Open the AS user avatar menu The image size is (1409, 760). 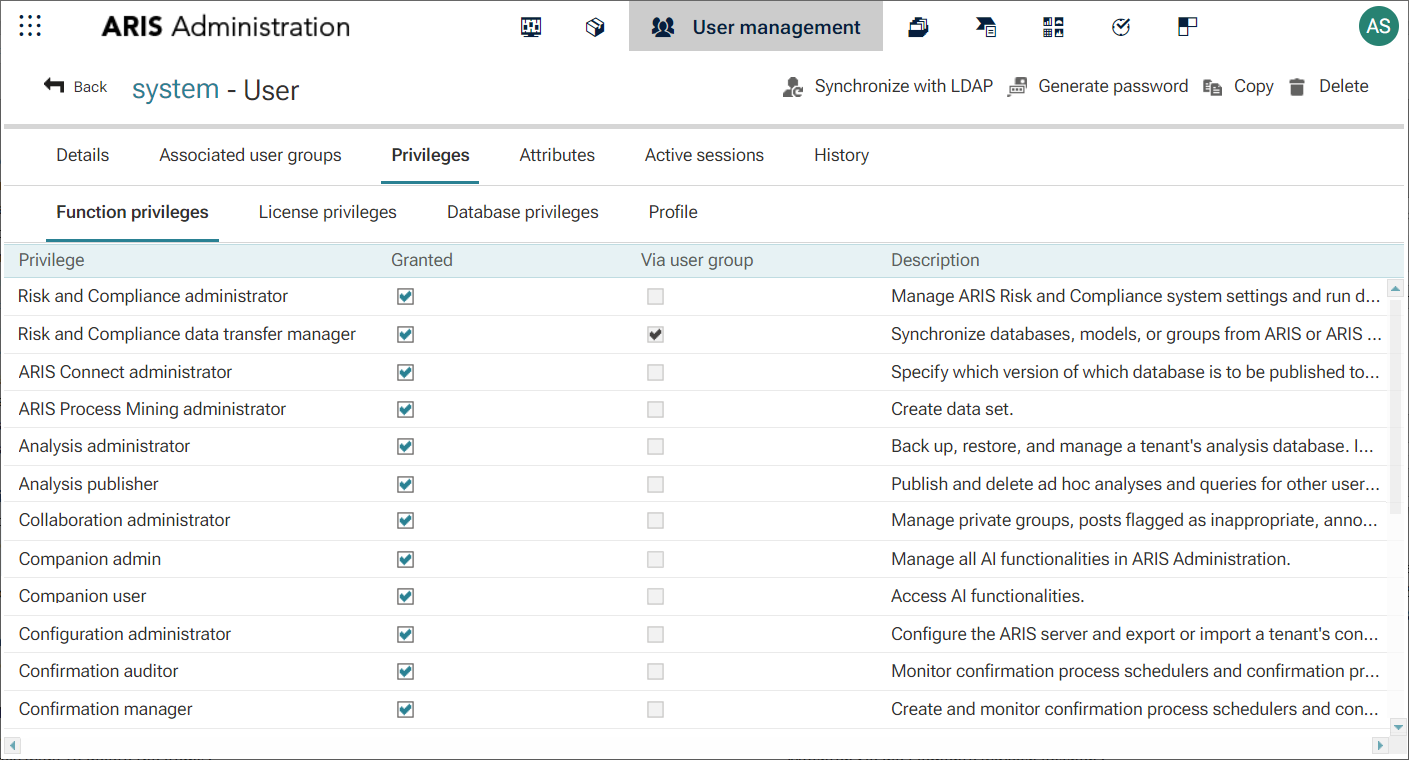tap(1378, 26)
